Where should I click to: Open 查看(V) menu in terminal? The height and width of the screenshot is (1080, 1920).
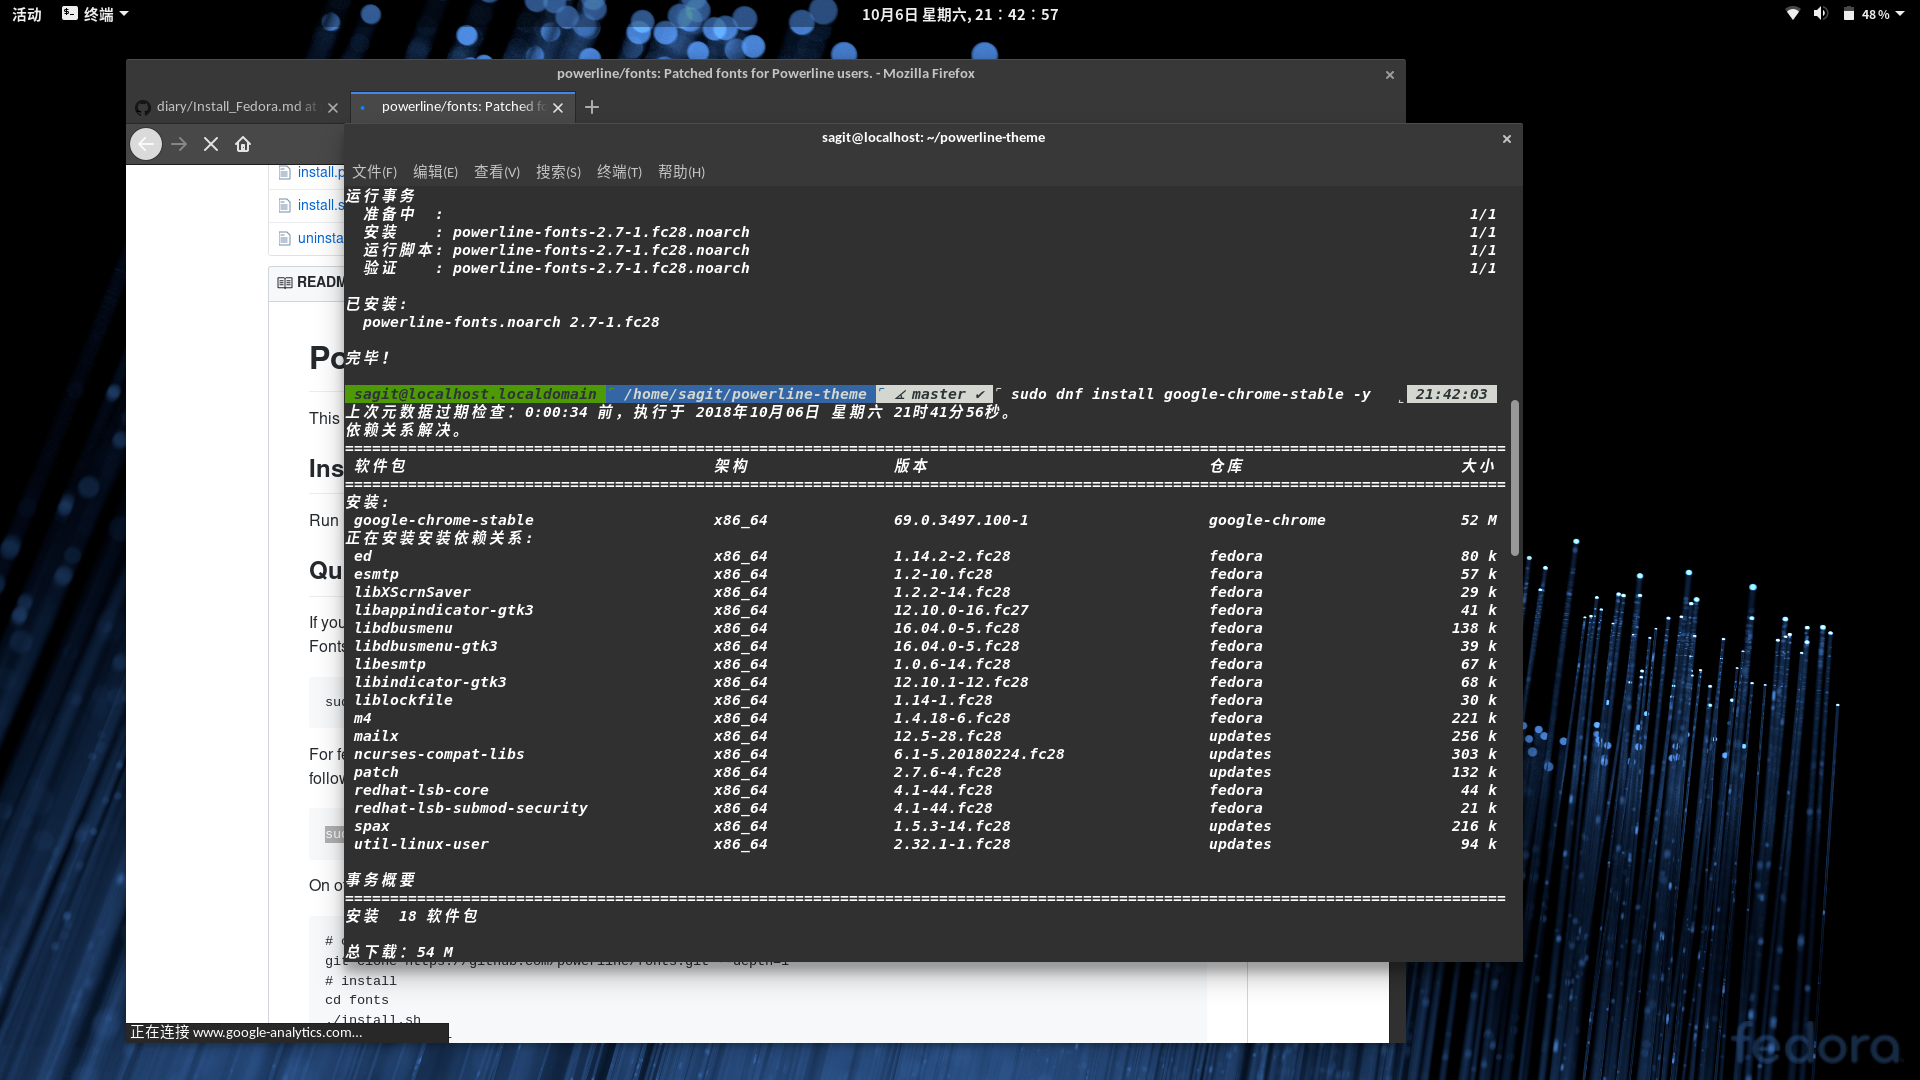point(497,172)
